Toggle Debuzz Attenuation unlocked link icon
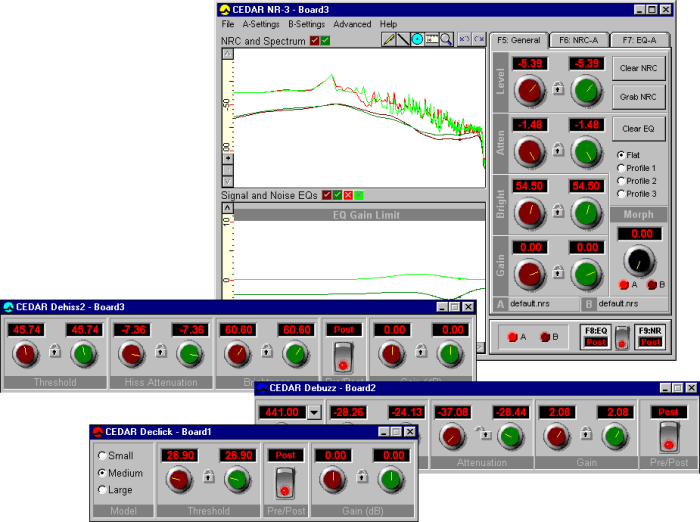Screen dimensions: 700x522 tap(483, 433)
